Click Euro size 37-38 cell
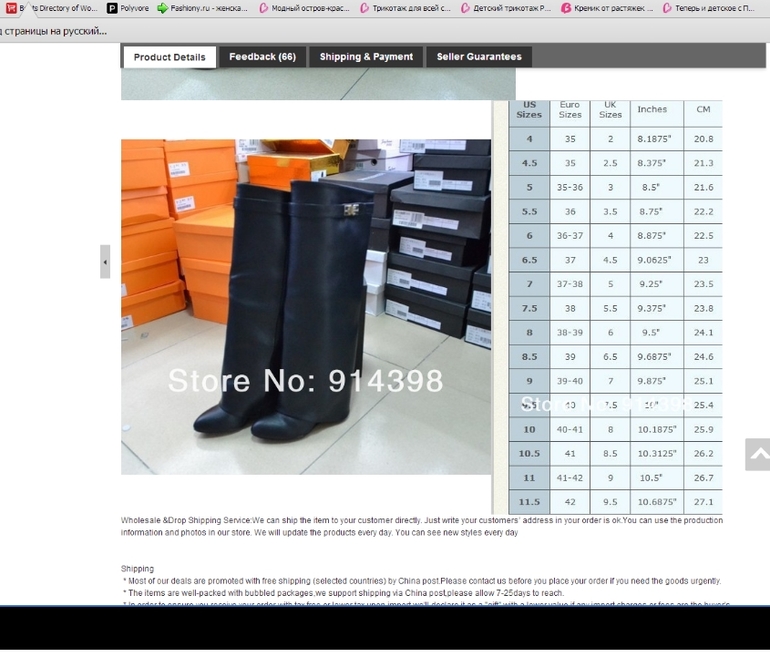Viewport: 770px width, 657px height. point(570,284)
